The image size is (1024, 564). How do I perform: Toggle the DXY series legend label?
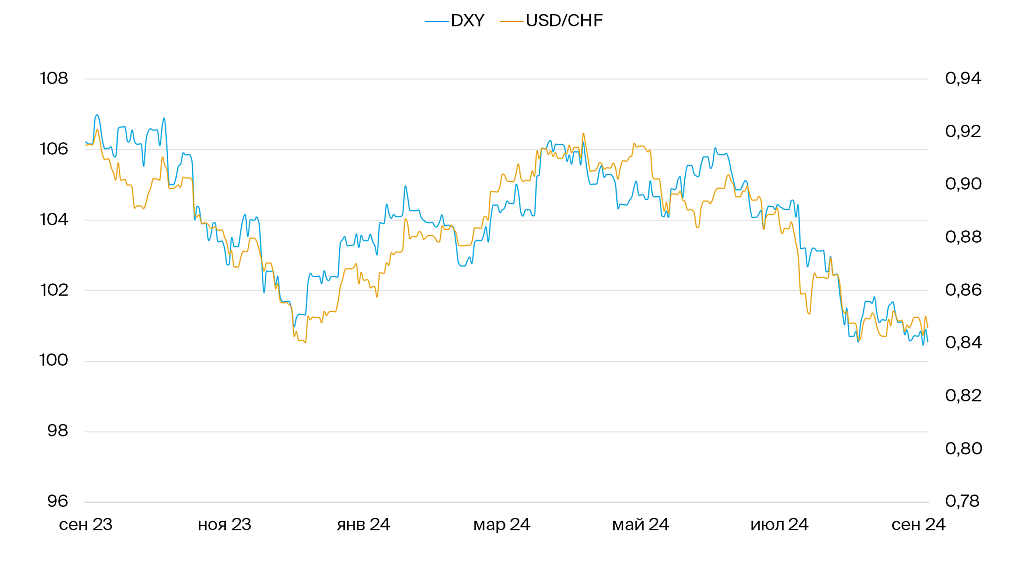[467, 20]
